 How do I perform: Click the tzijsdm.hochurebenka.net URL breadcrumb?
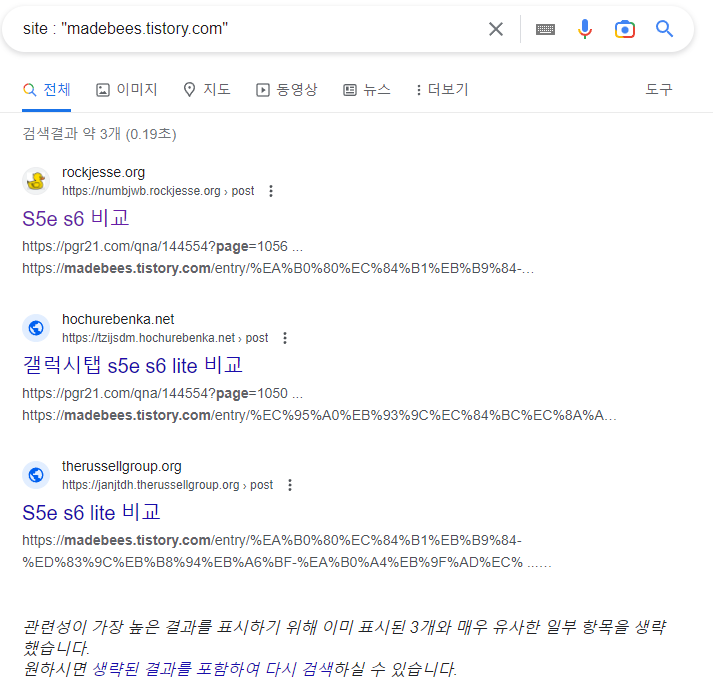(x=165, y=338)
